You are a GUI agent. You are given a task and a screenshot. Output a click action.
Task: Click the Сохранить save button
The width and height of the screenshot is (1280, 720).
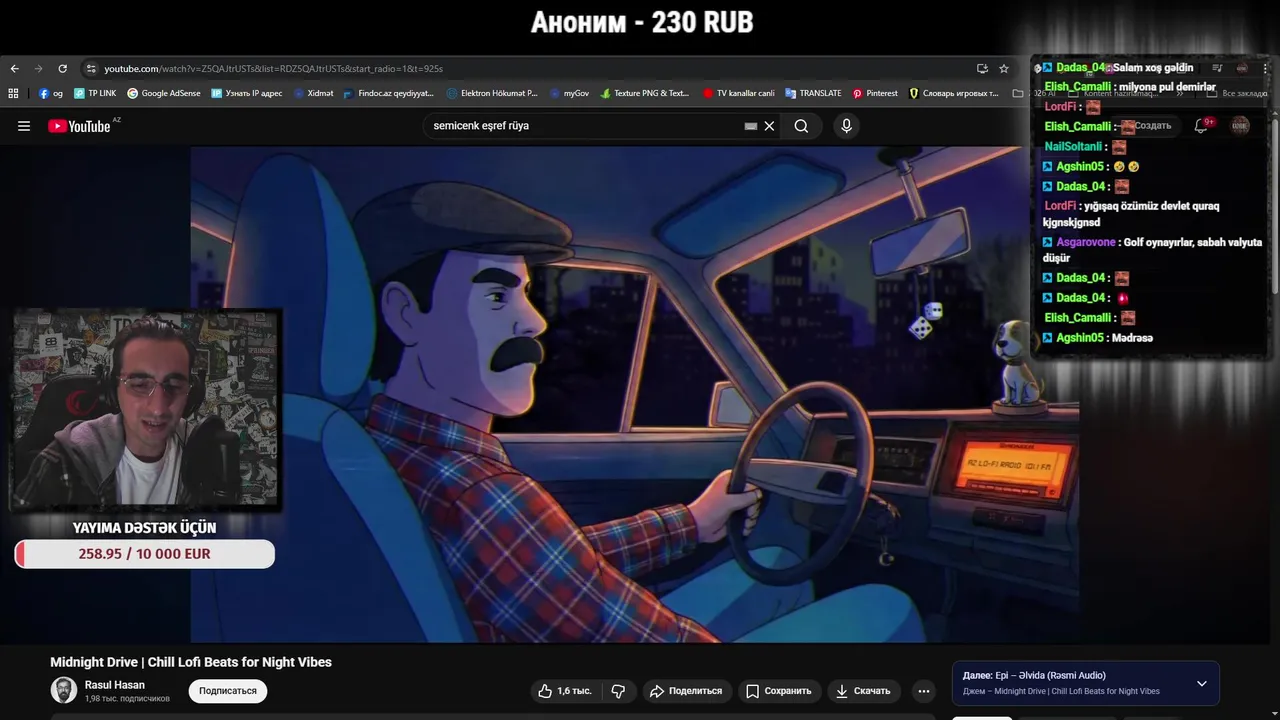[779, 691]
